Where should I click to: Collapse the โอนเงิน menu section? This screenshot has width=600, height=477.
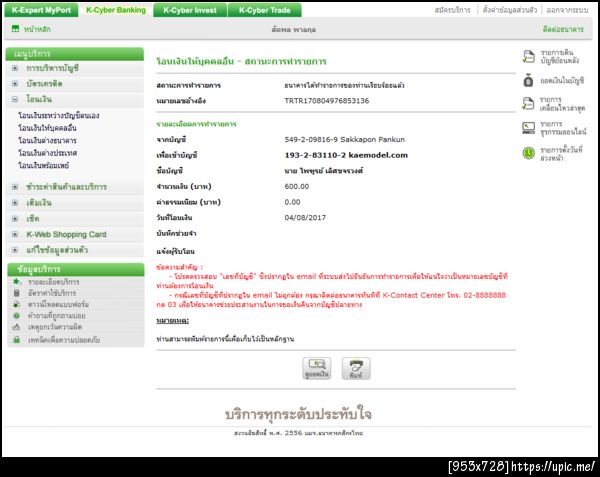coord(15,99)
